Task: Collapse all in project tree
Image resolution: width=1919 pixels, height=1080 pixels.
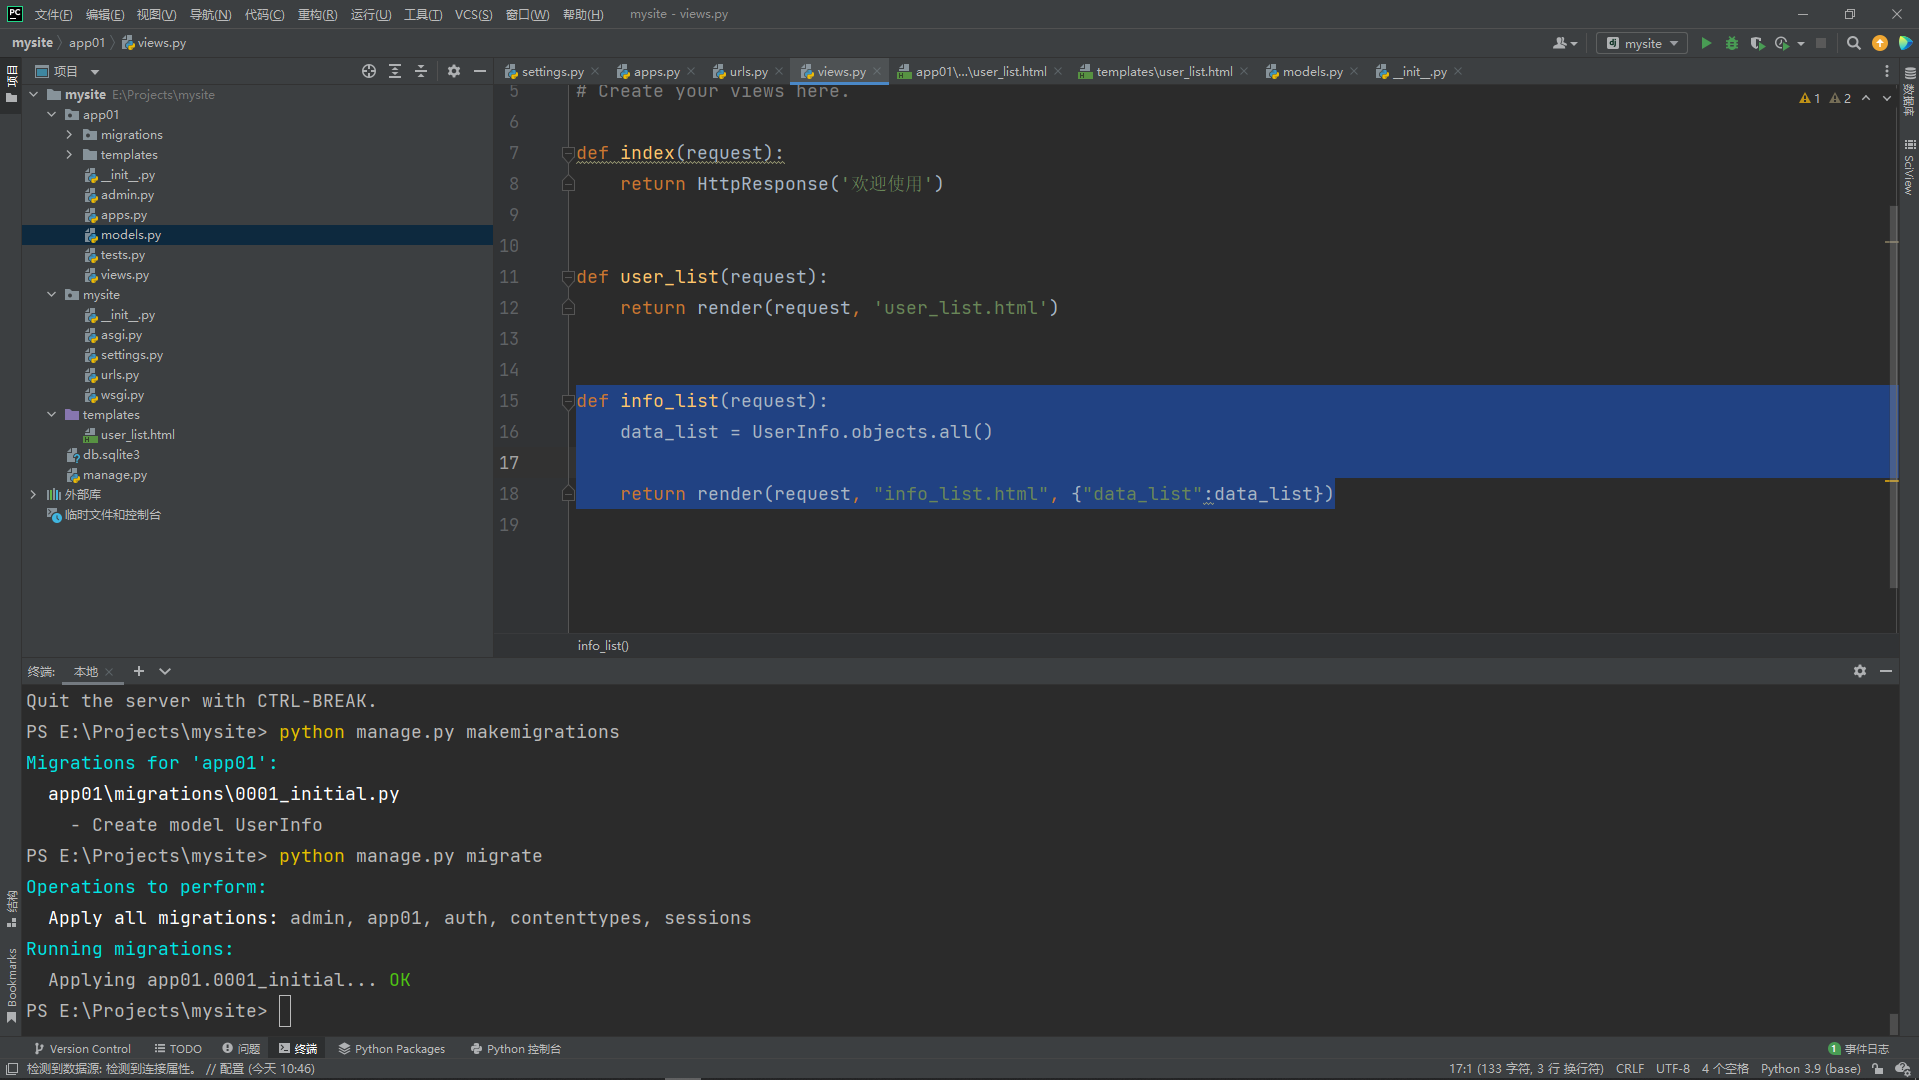Action: pos(421,71)
